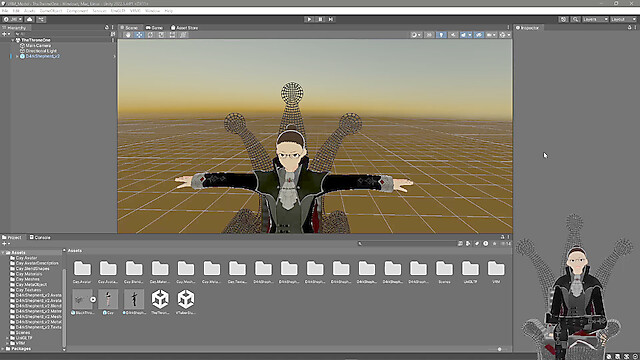Viewport: 640px width, 360px height.
Task: Expand the UniGLTF folder
Action: coord(7,338)
